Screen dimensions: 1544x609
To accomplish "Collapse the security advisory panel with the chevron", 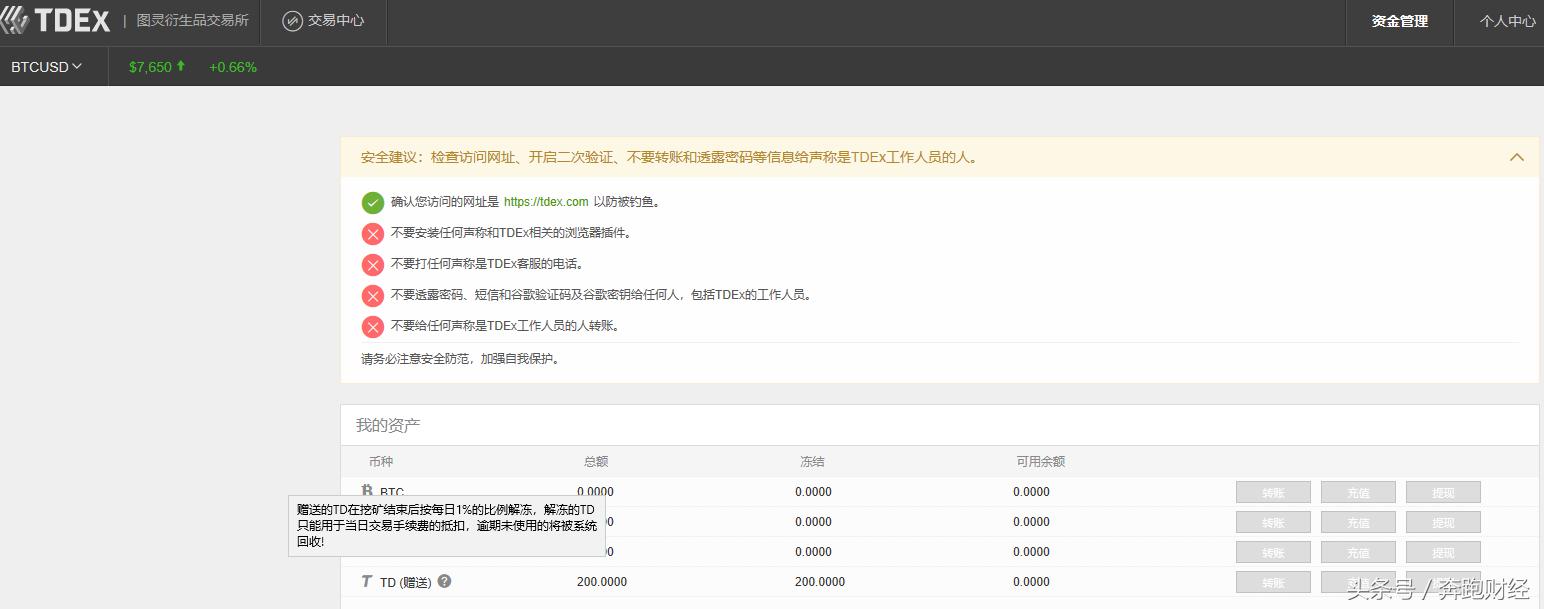I will [1517, 157].
